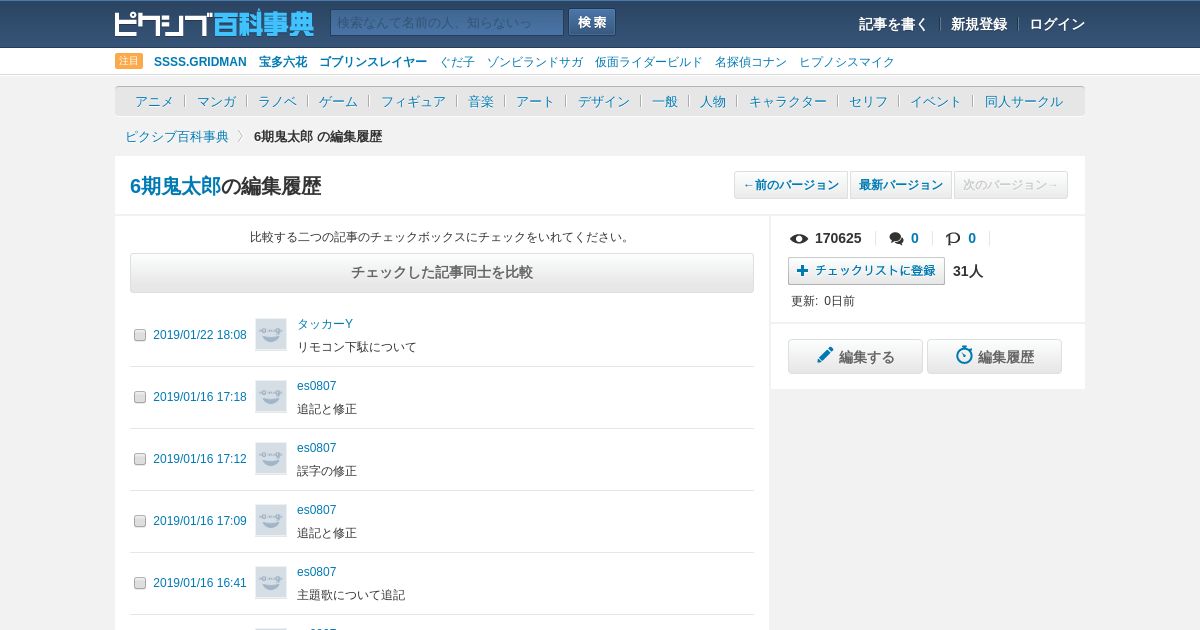Click the eye view-count icon
1200x630 pixels.
pos(799,238)
